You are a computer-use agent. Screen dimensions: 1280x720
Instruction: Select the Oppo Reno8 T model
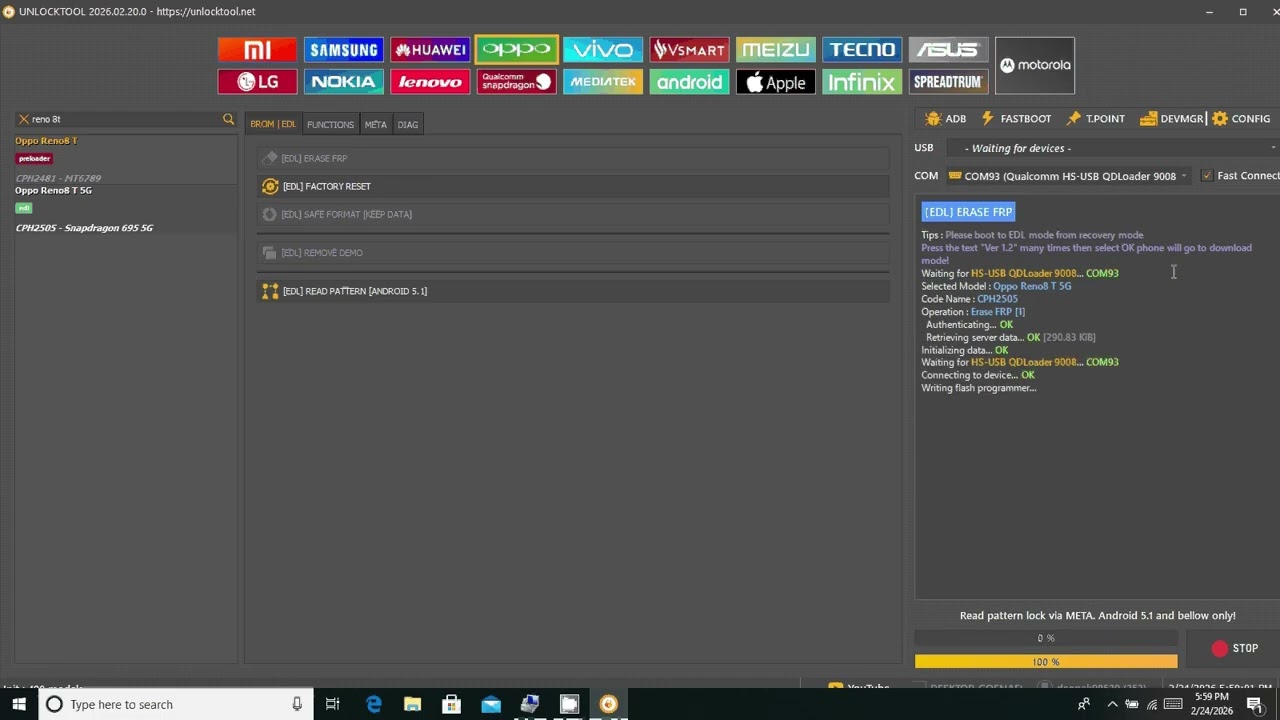46,141
